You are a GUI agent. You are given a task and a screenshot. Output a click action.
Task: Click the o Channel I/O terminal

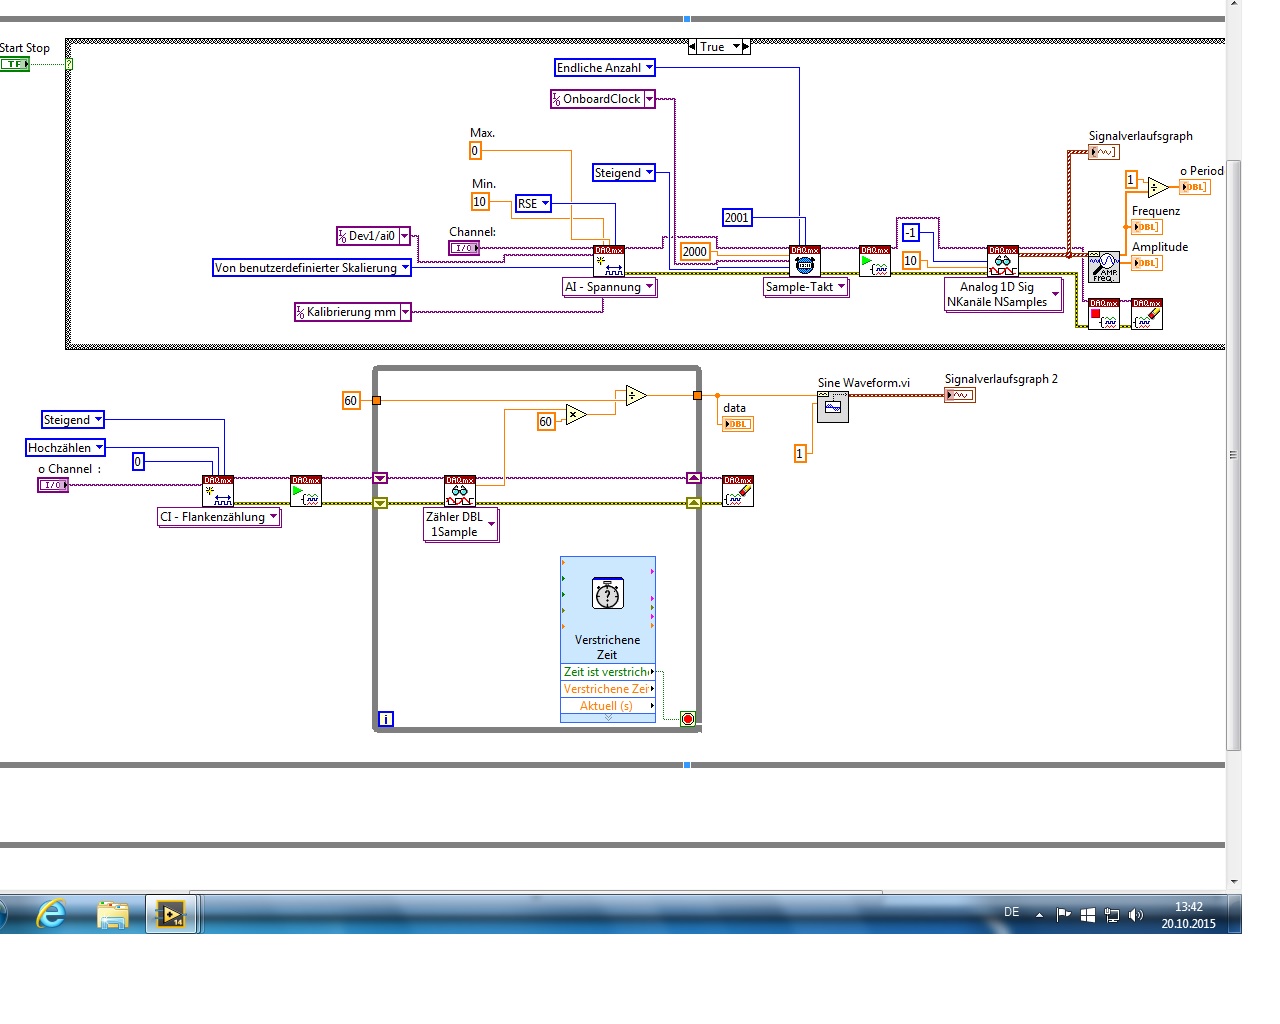[x=53, y=485]
